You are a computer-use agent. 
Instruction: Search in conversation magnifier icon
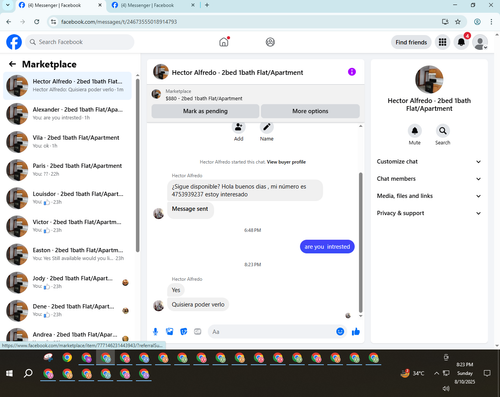pyautogui.click(x=443, y=131)
